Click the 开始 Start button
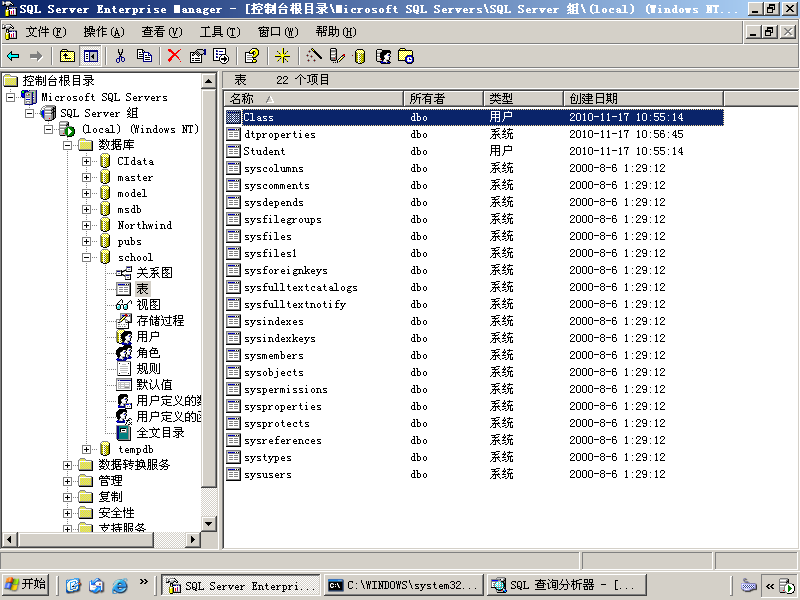 point(26,584)
